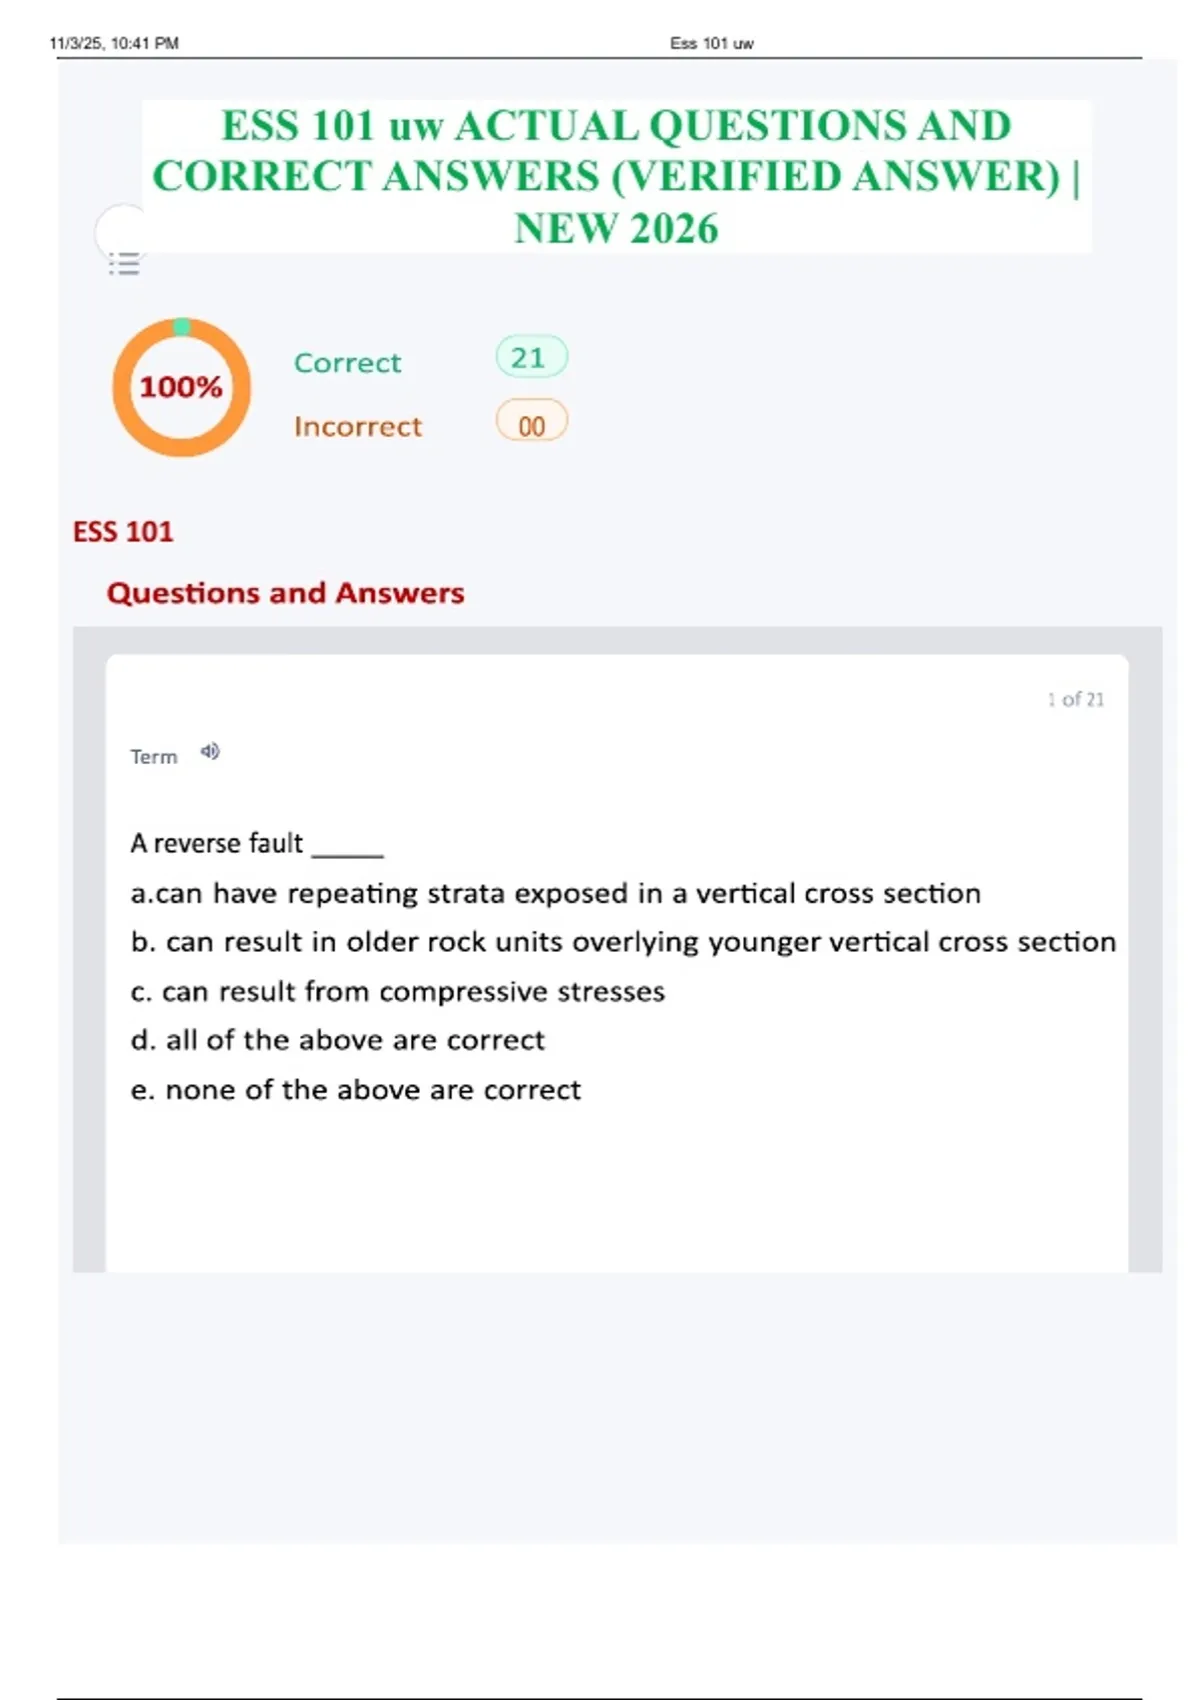Viewport: 1200px width, 1700px height.
Task: Click the green Correct label
Action: (x=347, y=362)
